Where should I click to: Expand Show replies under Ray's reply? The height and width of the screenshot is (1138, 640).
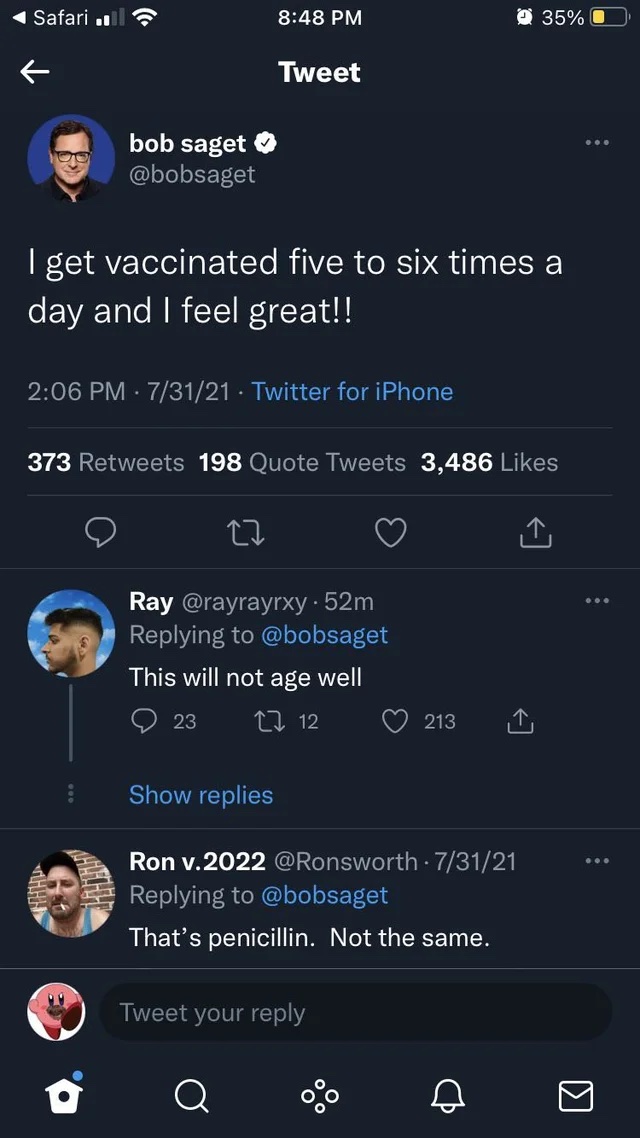[201, 795]
